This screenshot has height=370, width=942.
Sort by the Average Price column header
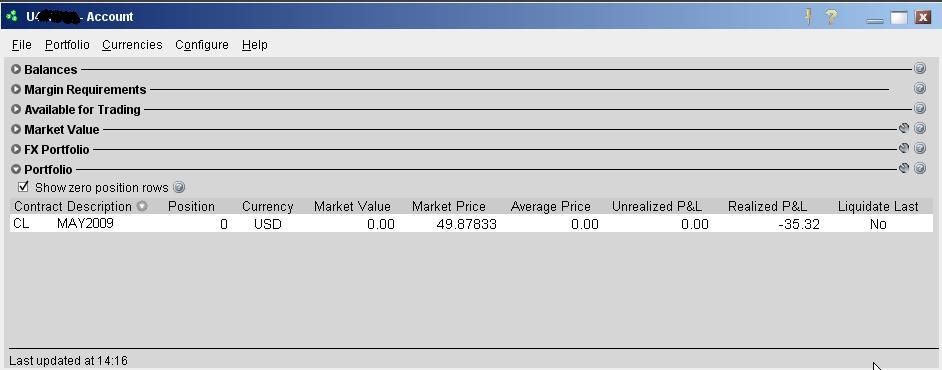click(x=550, y=207)
